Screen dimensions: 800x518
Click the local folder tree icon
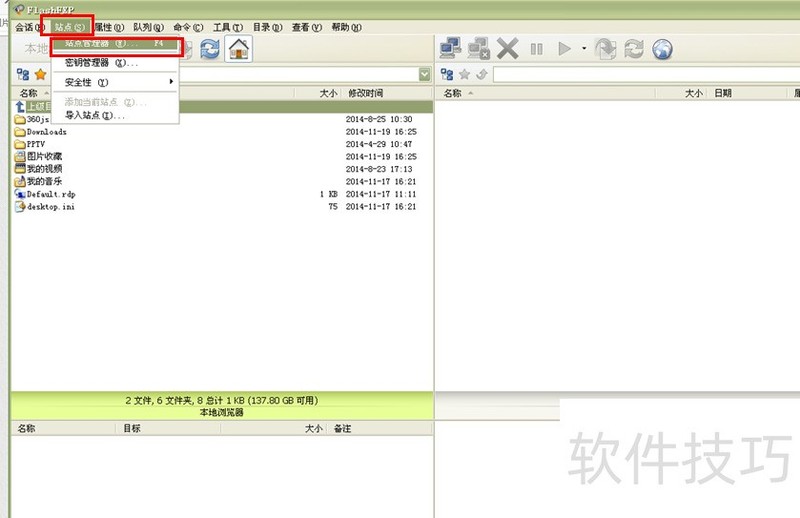click(x=23, y=75)
